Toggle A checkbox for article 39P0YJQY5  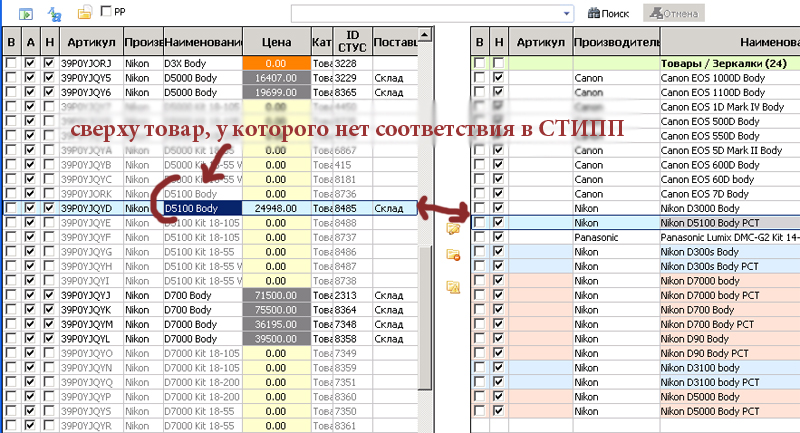[30, 78]
